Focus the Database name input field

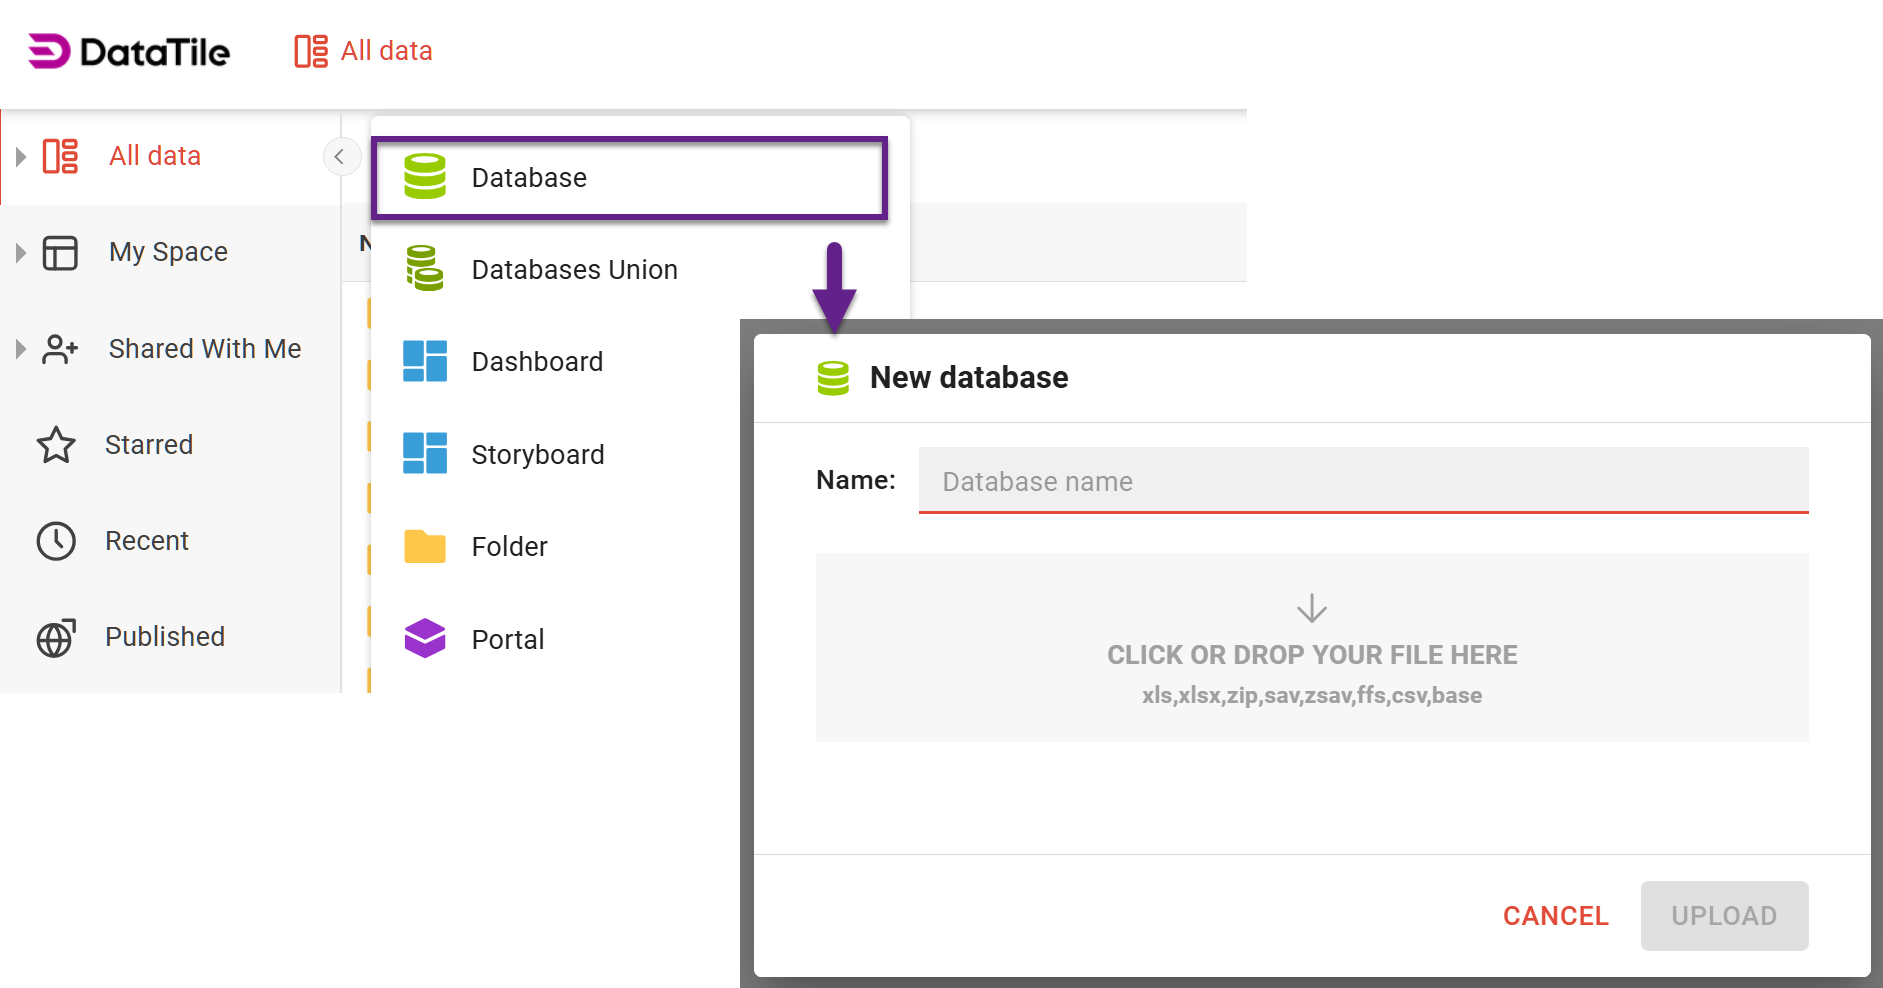[x=1364, y=481]
